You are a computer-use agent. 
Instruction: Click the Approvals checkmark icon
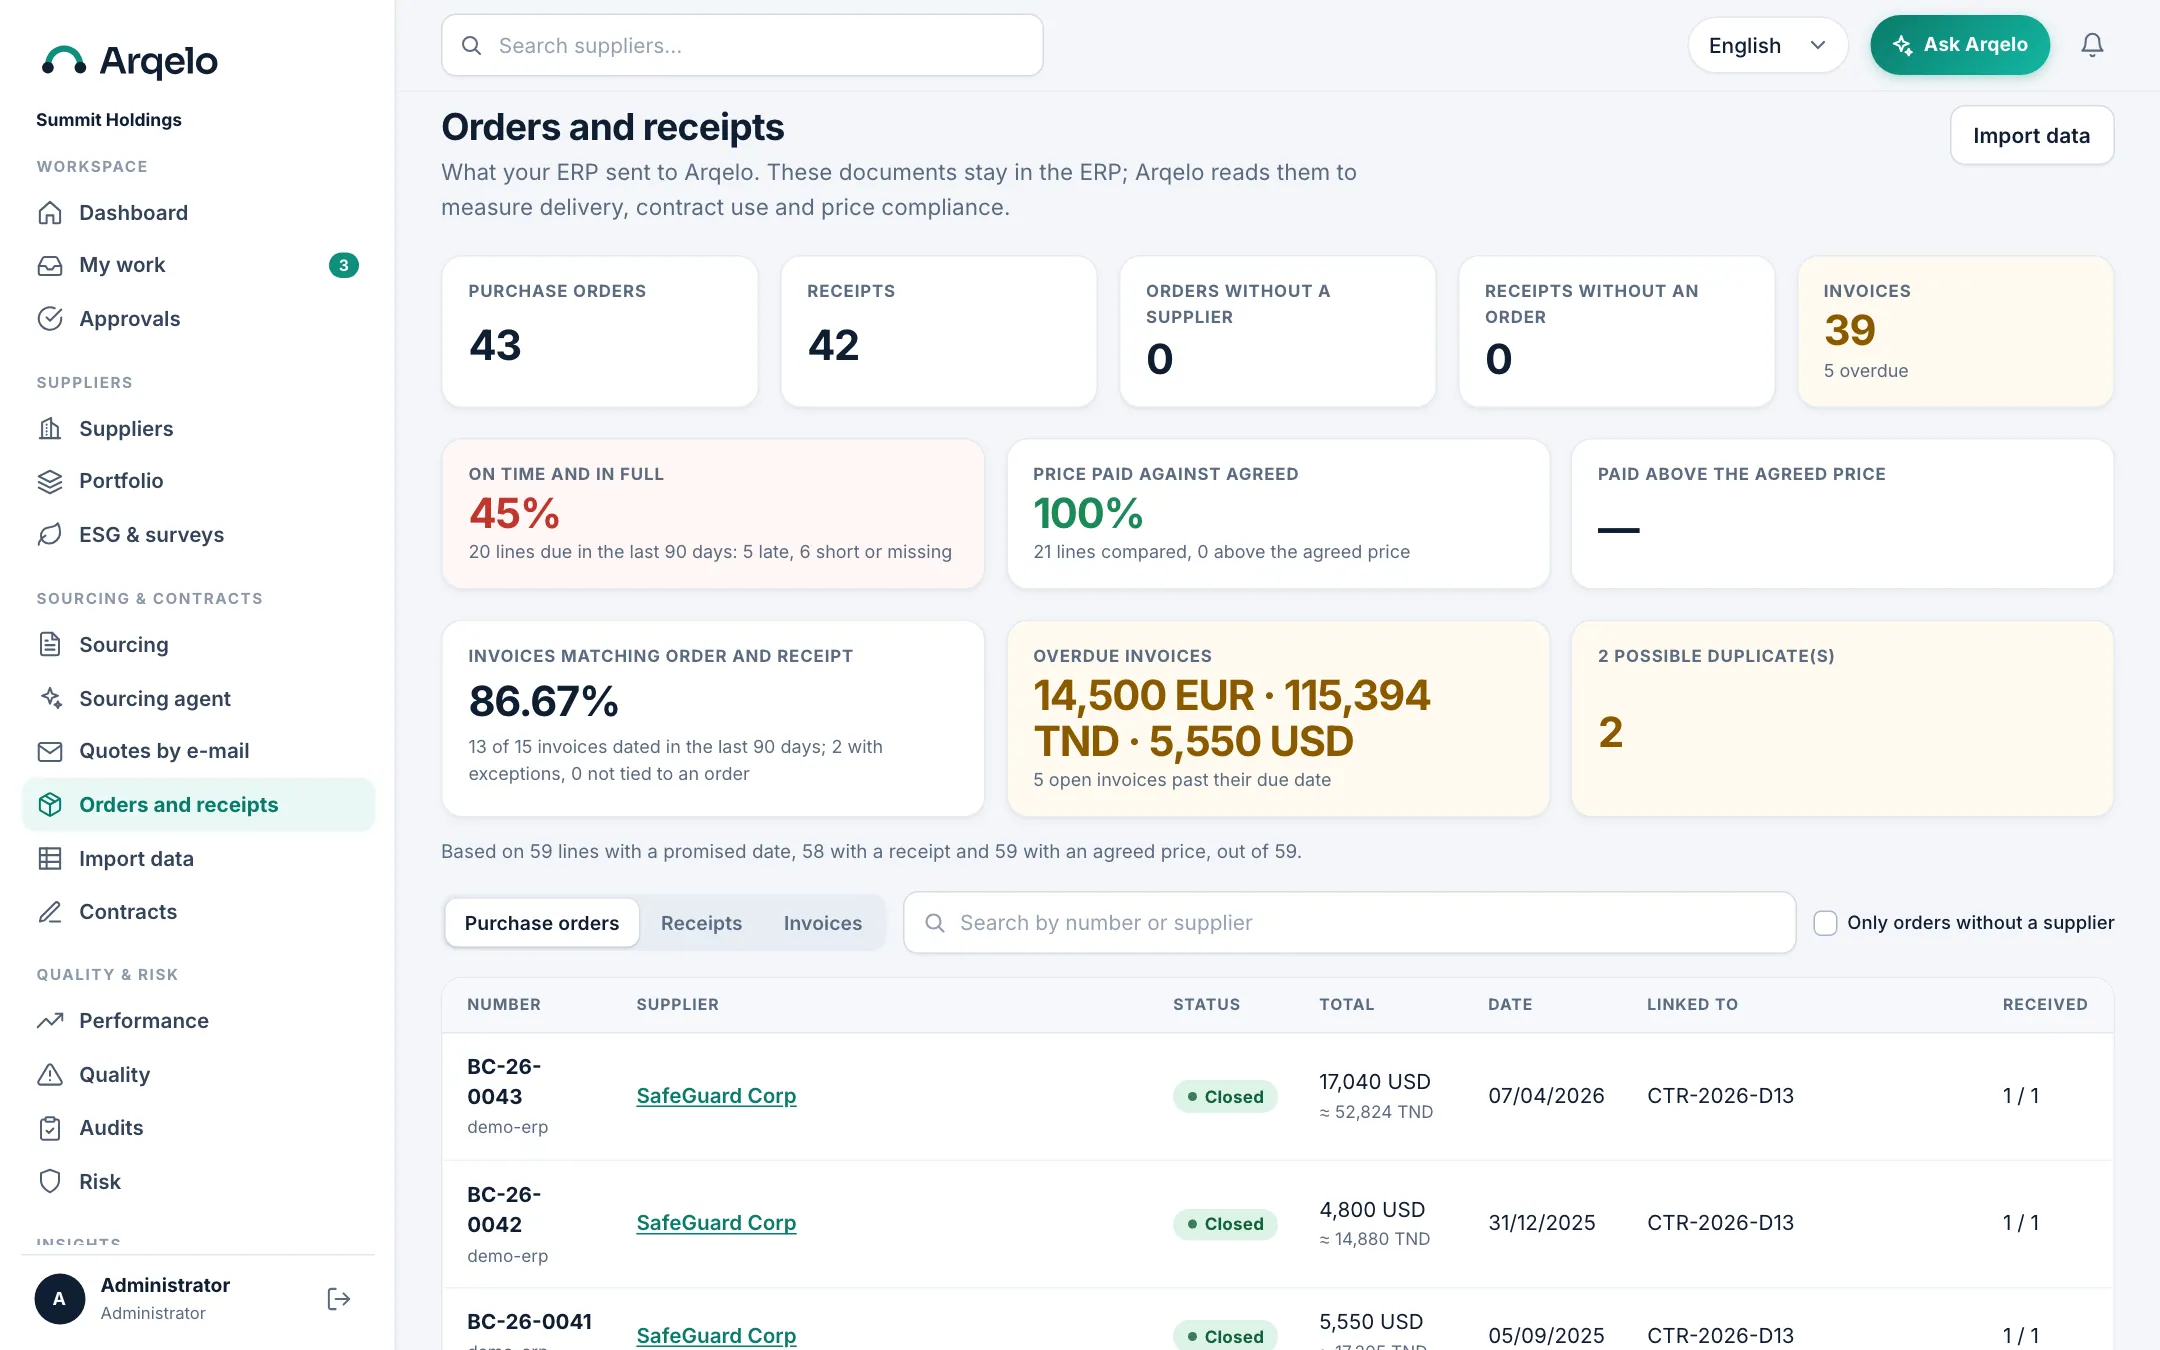coord(50,319)
